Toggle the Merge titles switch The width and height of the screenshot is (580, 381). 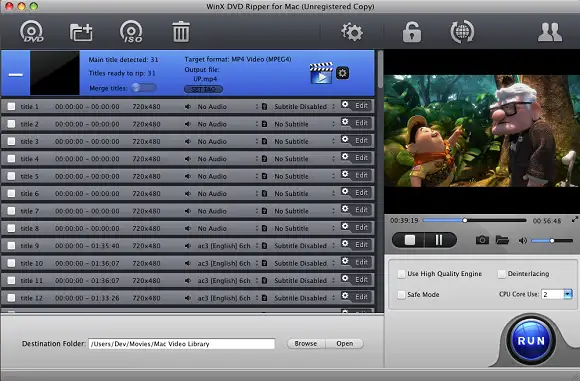click(x=144, y=88)
